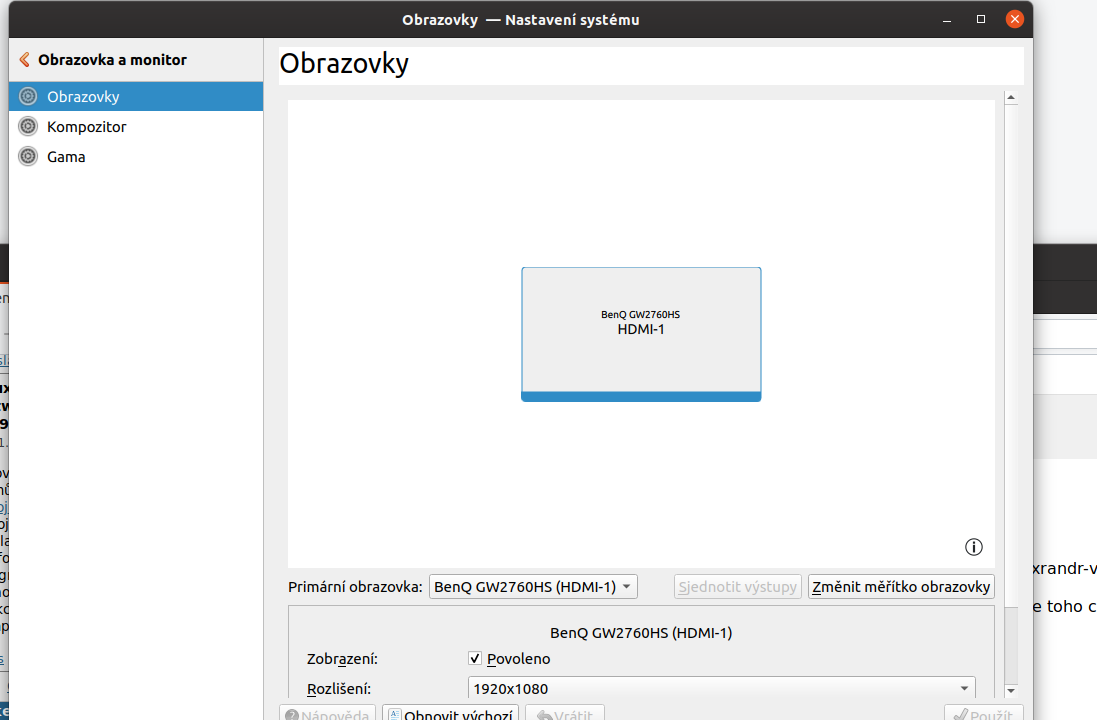Click the scrollbar up arrow

click(x=1011, y=98)
